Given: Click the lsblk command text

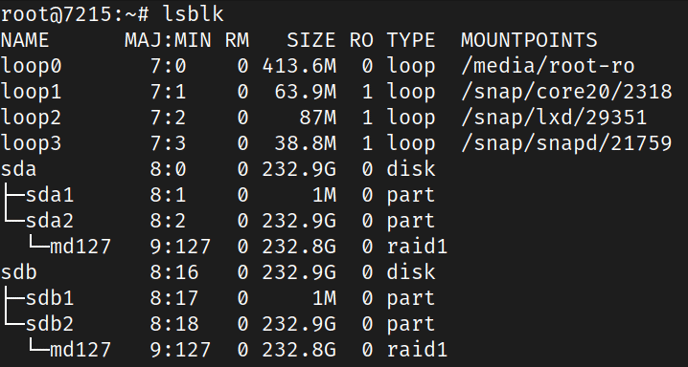Looking at the screenshot, I should pos(193,14).
